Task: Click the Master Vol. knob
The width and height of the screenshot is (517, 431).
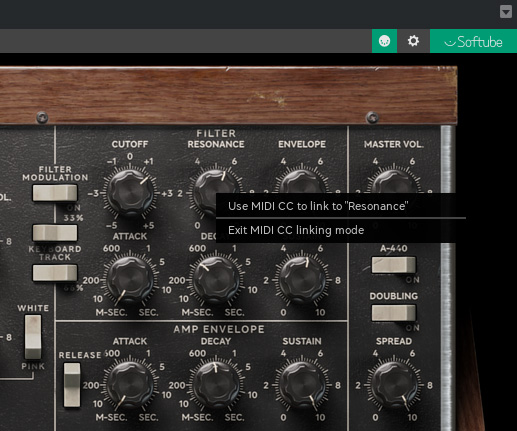Action: [394, 182]
